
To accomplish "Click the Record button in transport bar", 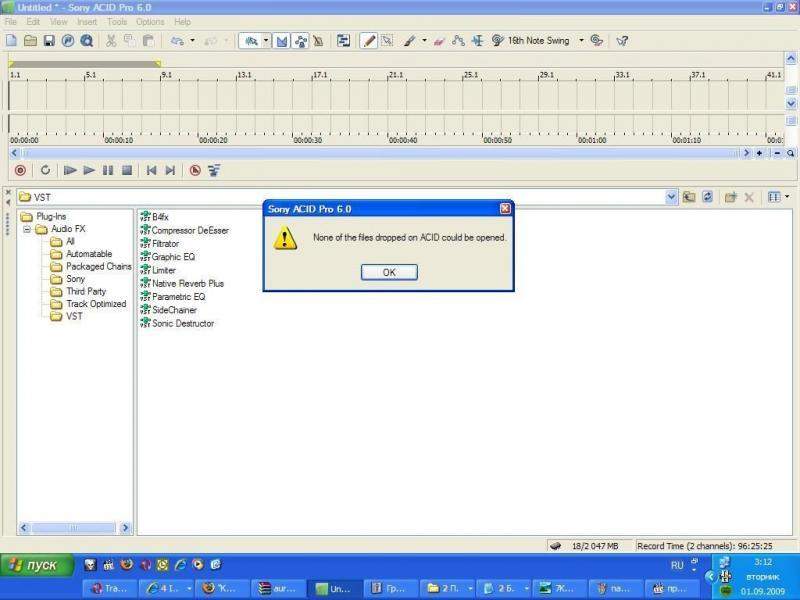I will point(20,170).
